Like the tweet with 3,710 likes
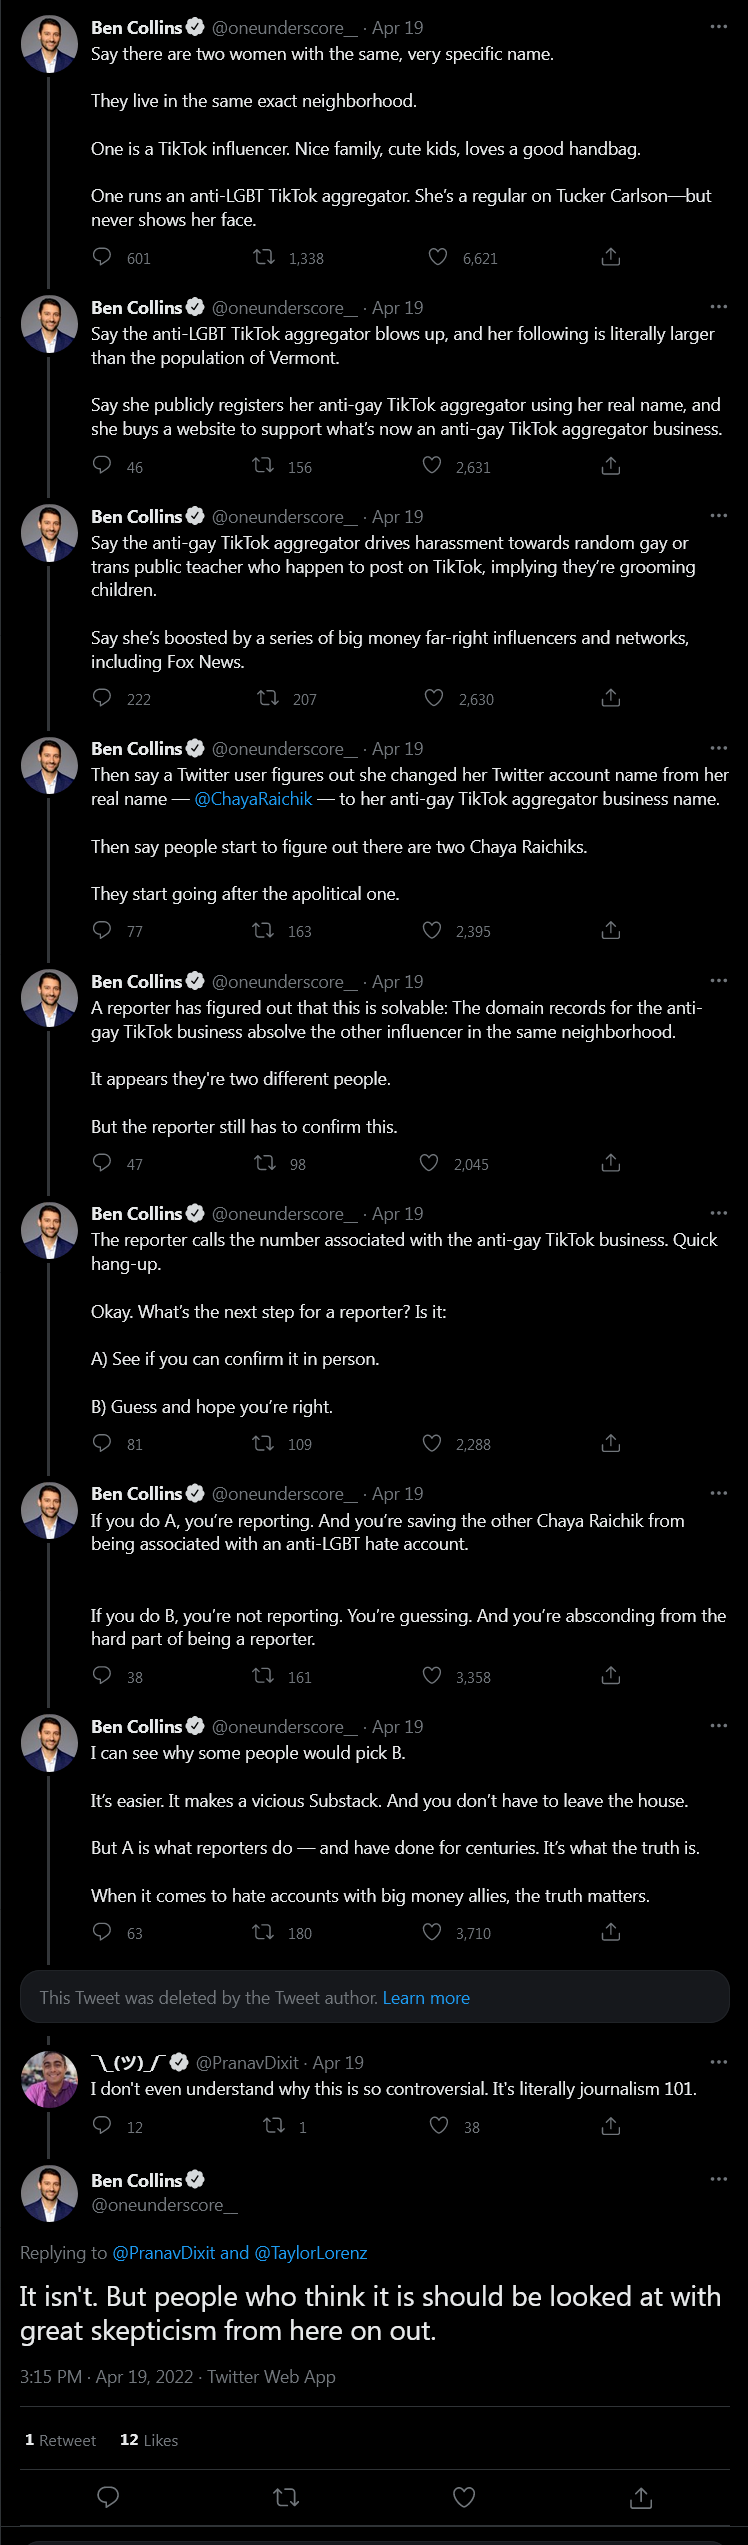 click(x=432, y=1932)
